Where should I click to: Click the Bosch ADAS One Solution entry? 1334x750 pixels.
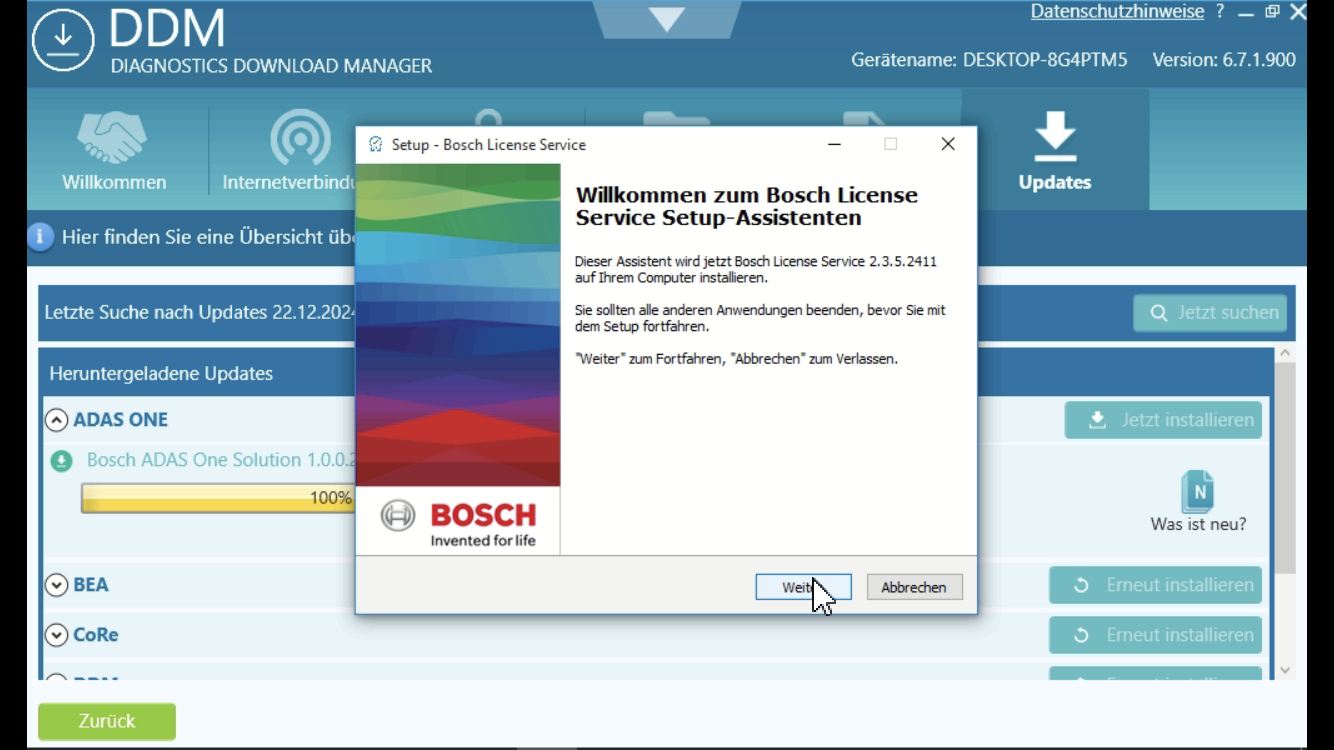[221, 460]
